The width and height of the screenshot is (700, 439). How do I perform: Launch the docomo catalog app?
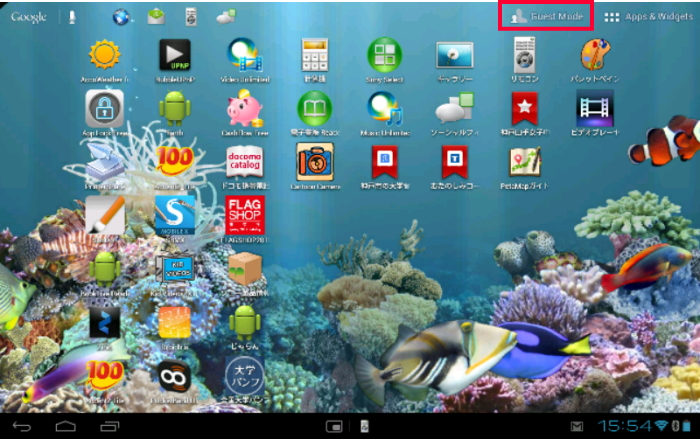243,160
